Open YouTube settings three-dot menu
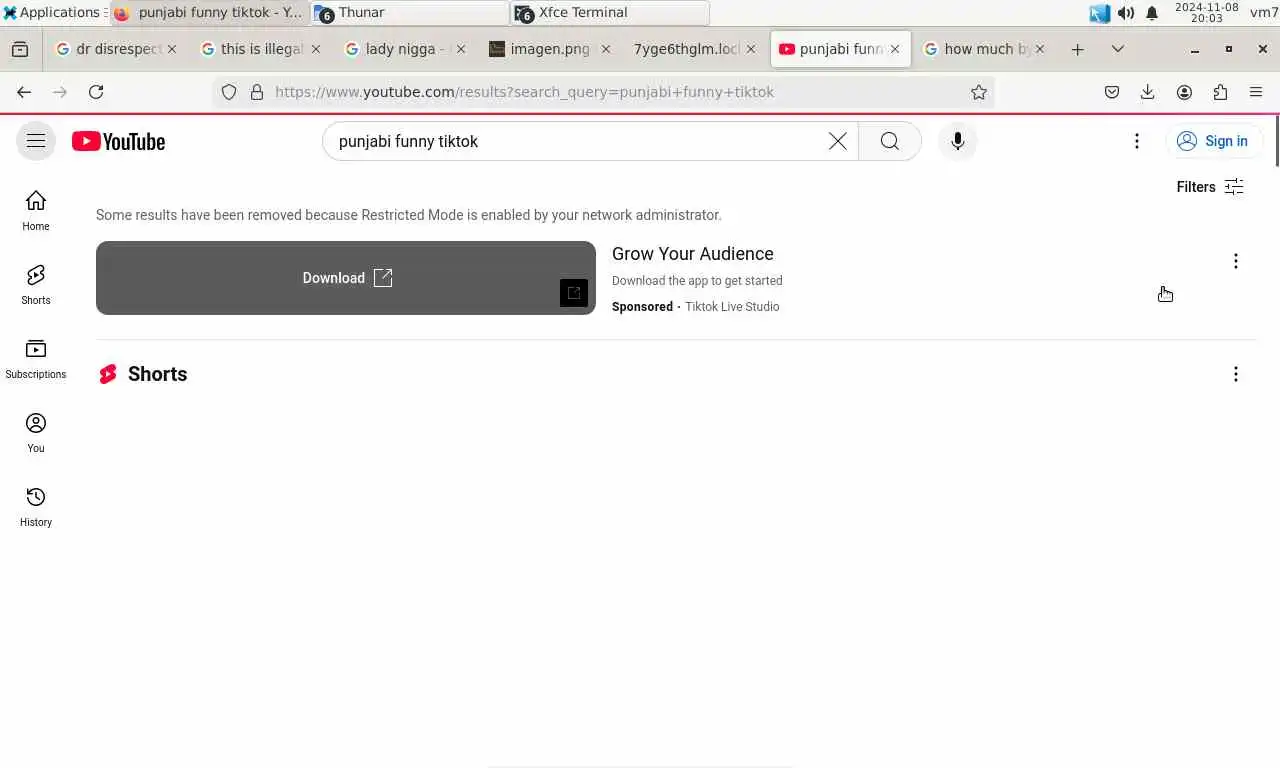 click(1136, 141)
